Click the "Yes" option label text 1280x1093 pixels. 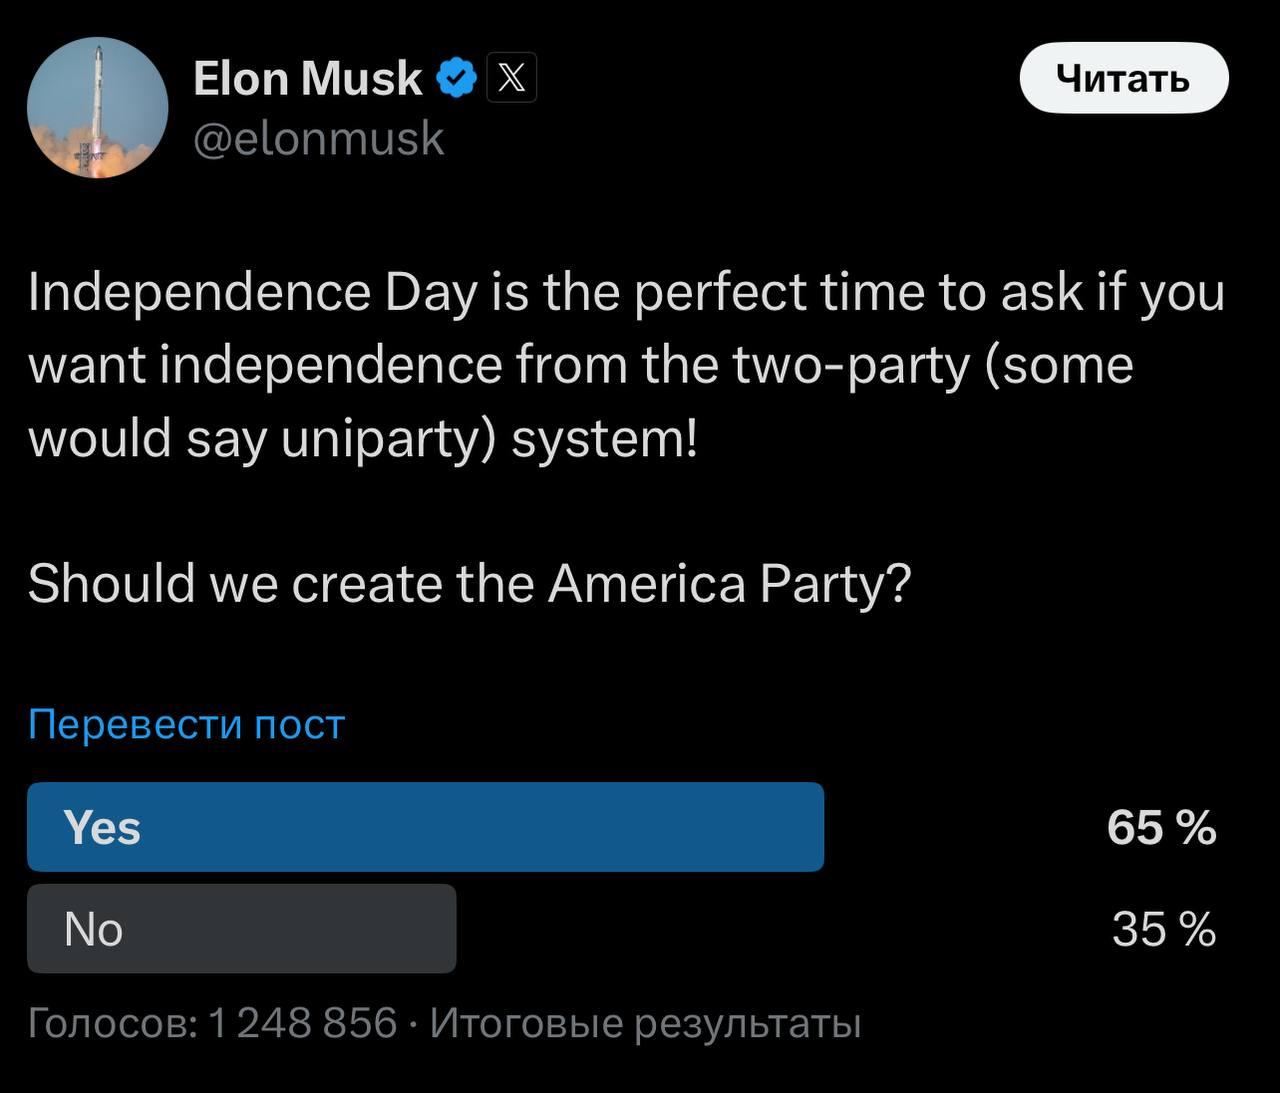click(x=102, y=828)
